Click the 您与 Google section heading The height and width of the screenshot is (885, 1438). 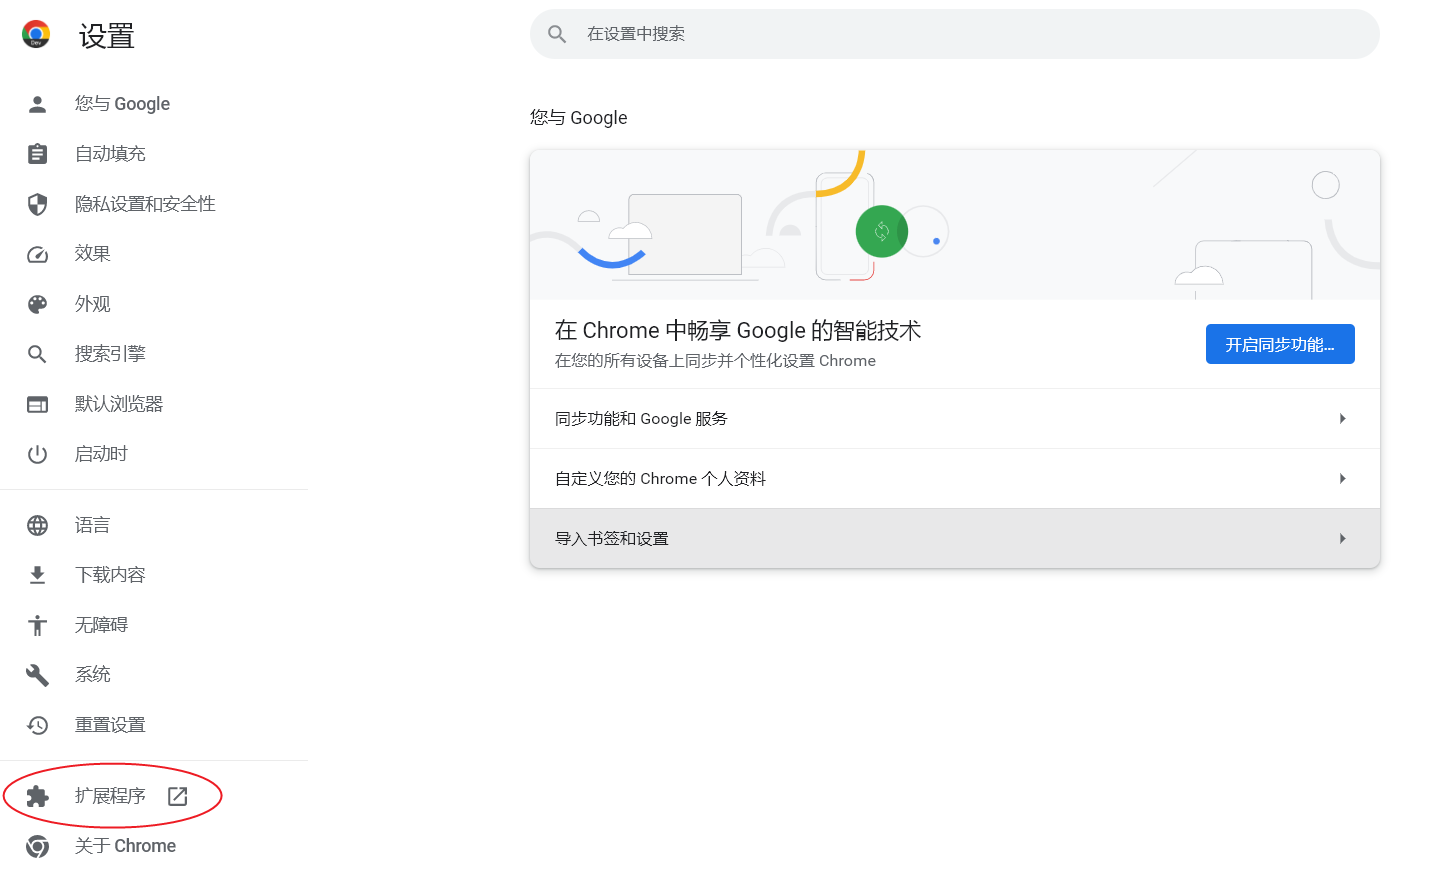click(x=579, y=118)
